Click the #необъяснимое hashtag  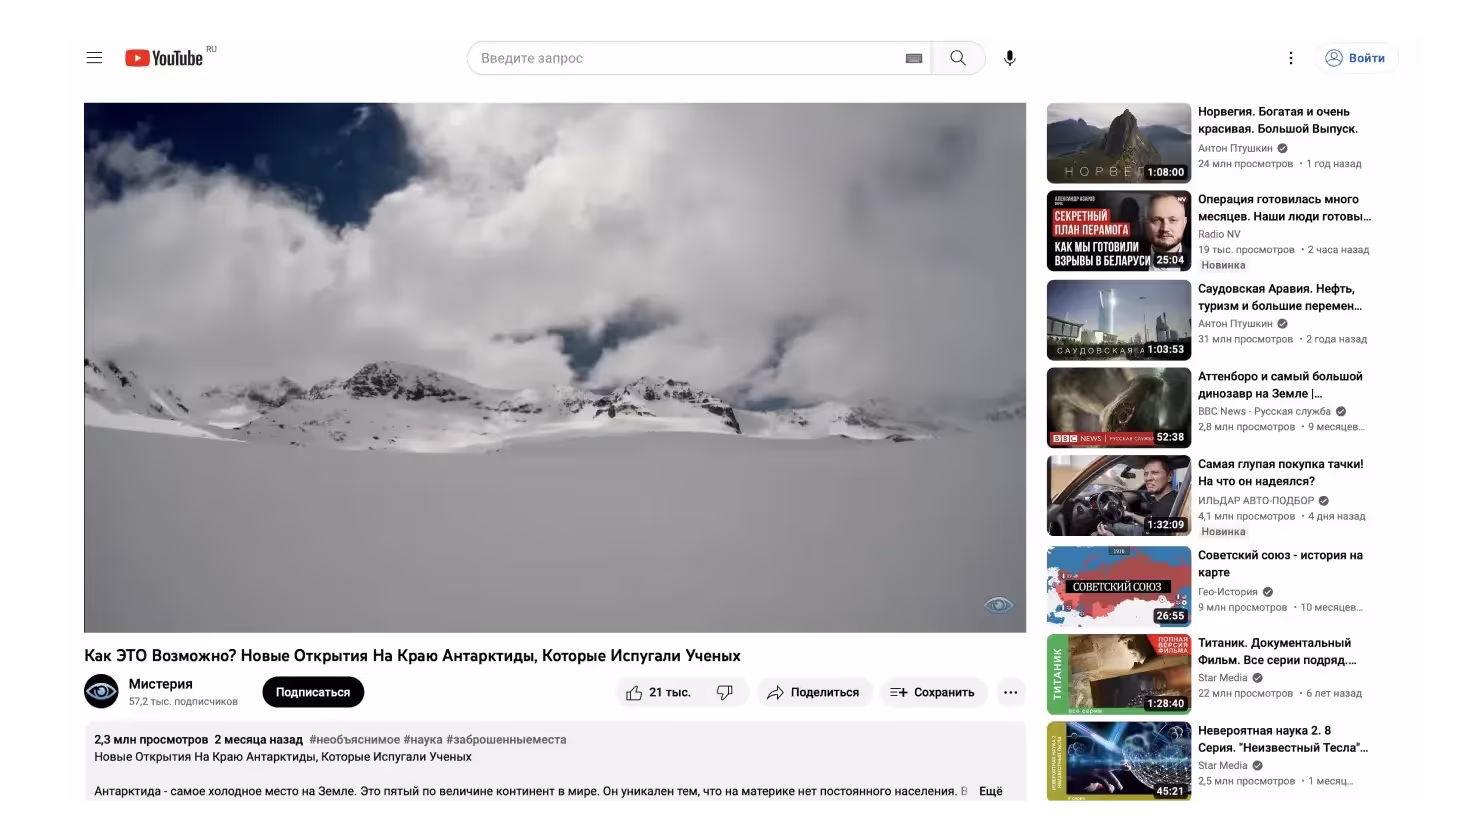click(x=354, y=740)
